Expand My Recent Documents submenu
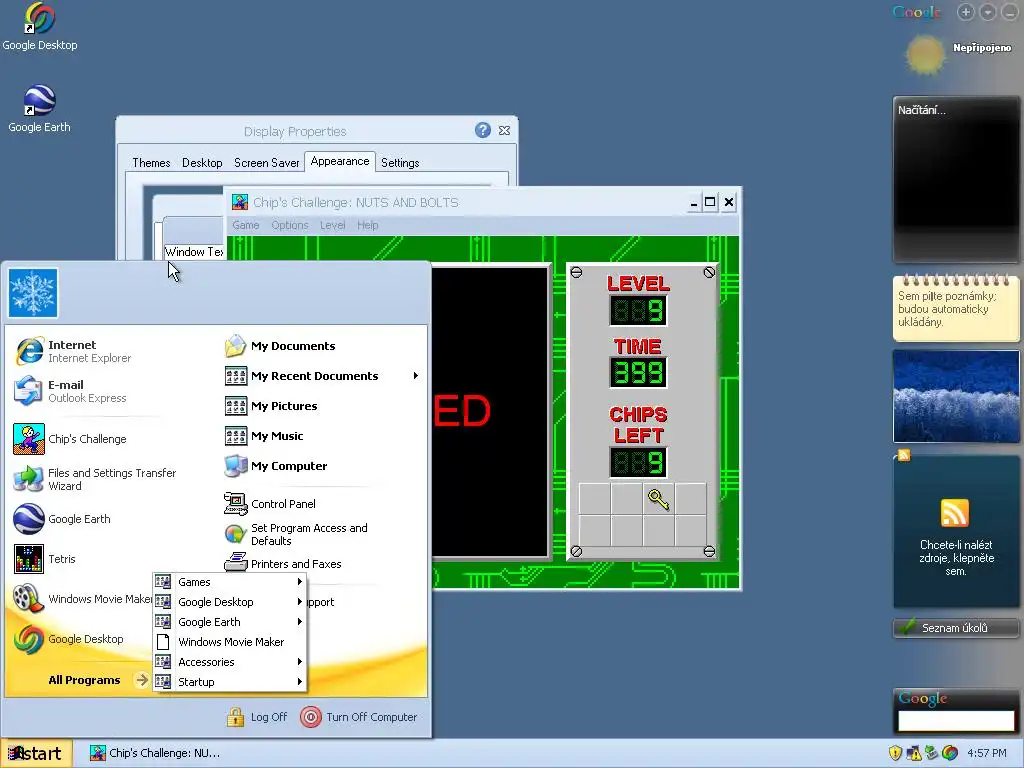 [322, 376]
